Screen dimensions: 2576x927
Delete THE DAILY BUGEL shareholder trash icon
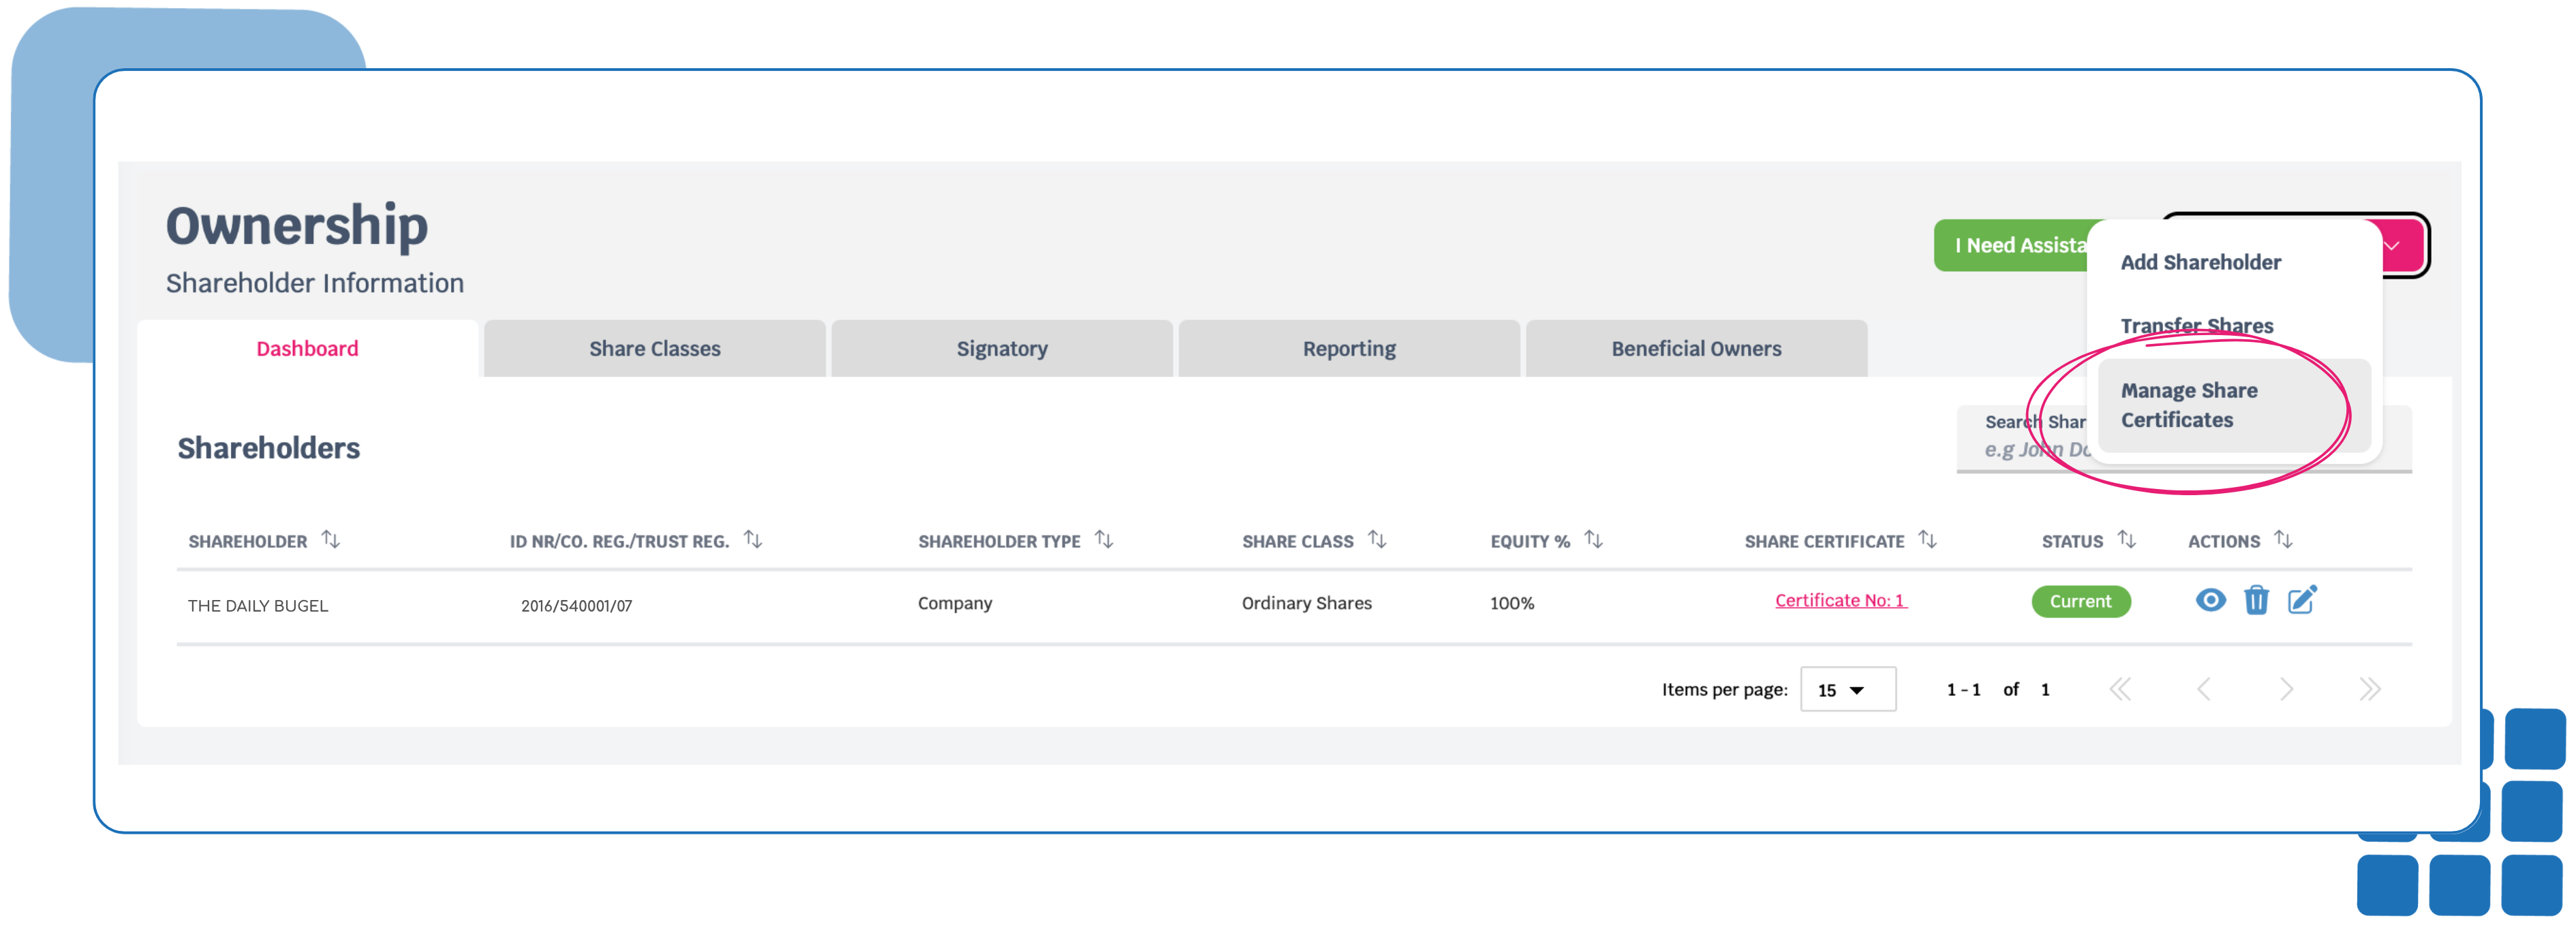click(x=2256, y=600)
